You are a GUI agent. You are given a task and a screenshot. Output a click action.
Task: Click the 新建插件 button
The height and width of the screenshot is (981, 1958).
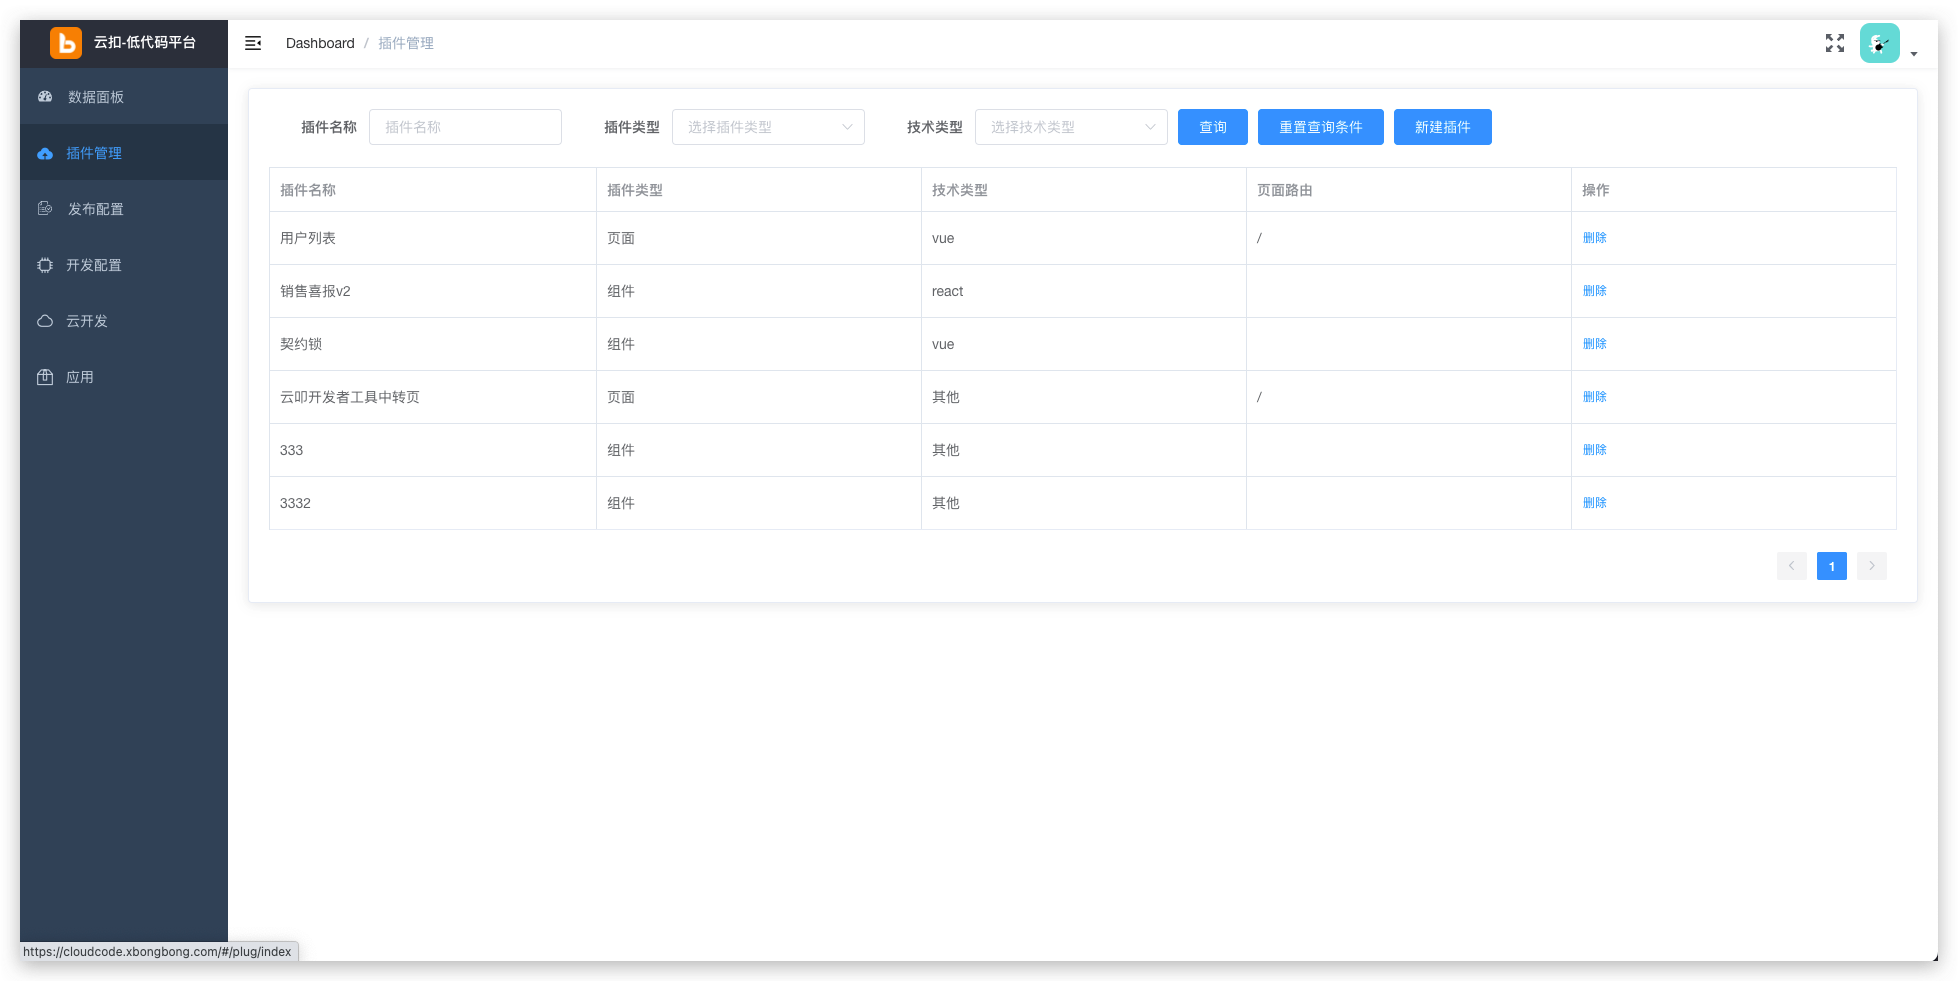(x=1442, y=127)
